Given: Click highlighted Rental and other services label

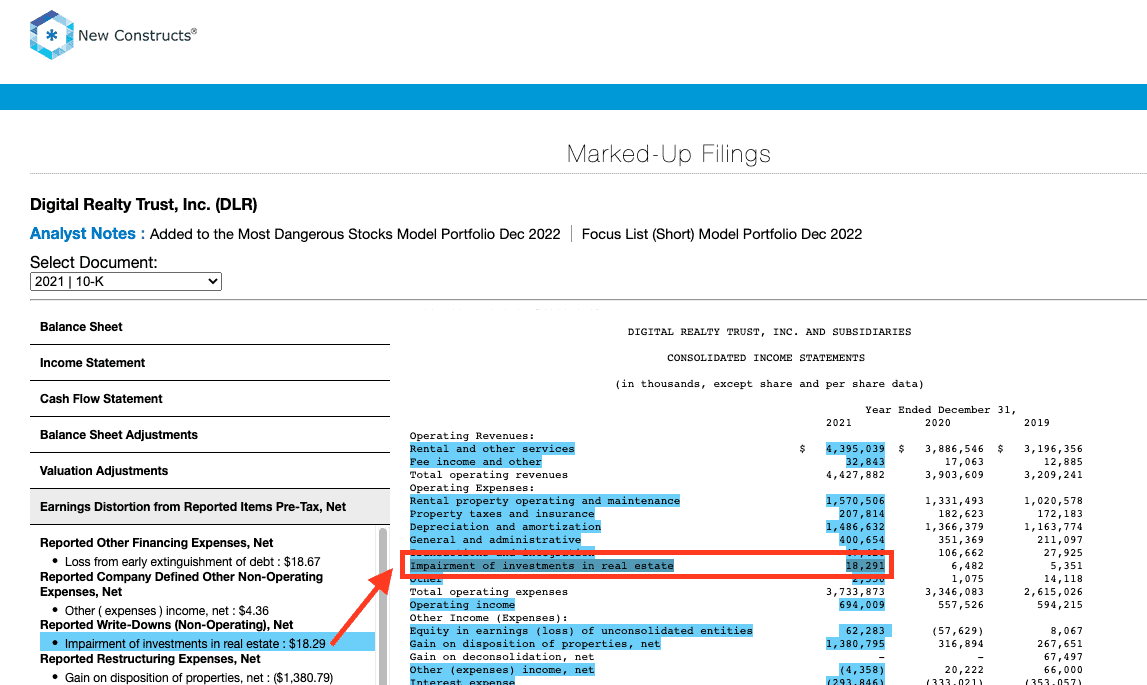Looking at the screenshot, I should [492, 449].
